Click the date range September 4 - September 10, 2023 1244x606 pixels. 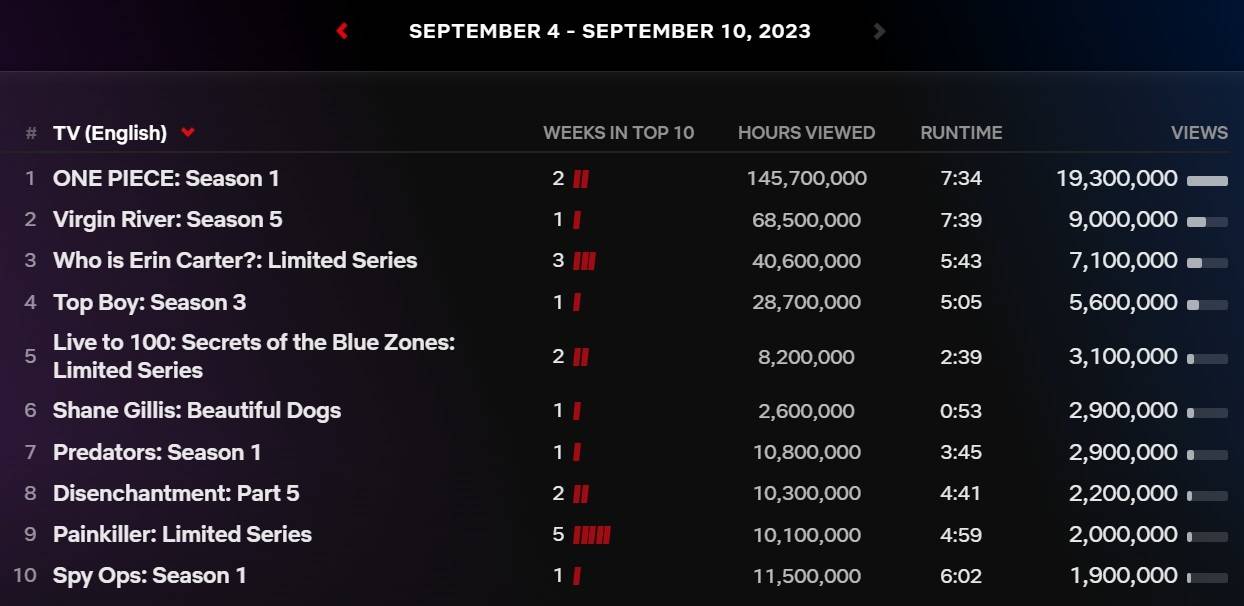pyautogui.click(x=609, y=31)
